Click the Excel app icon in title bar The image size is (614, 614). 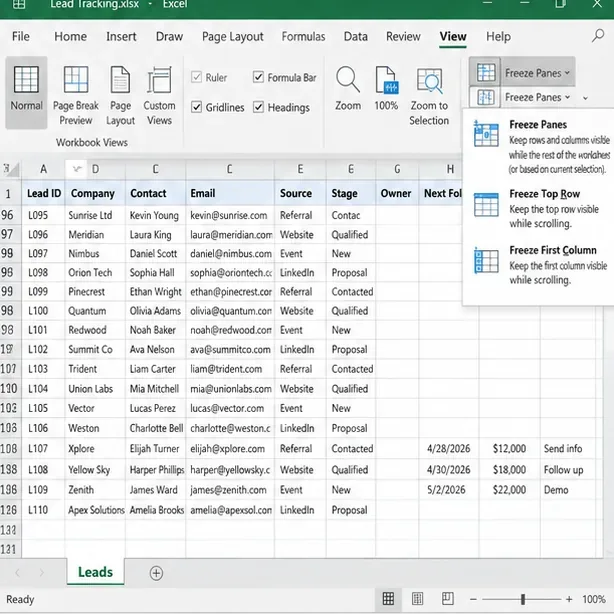tap(18, 5)
